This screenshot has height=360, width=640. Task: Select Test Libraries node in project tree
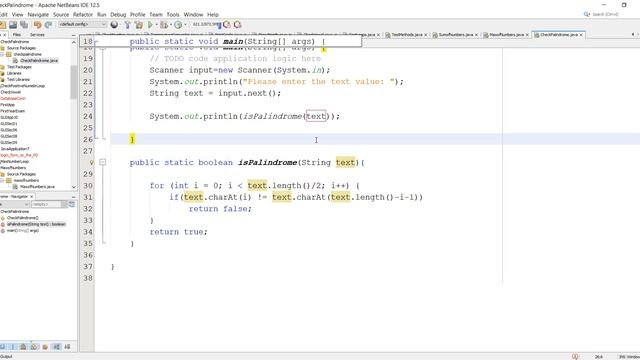coord(18,80)
